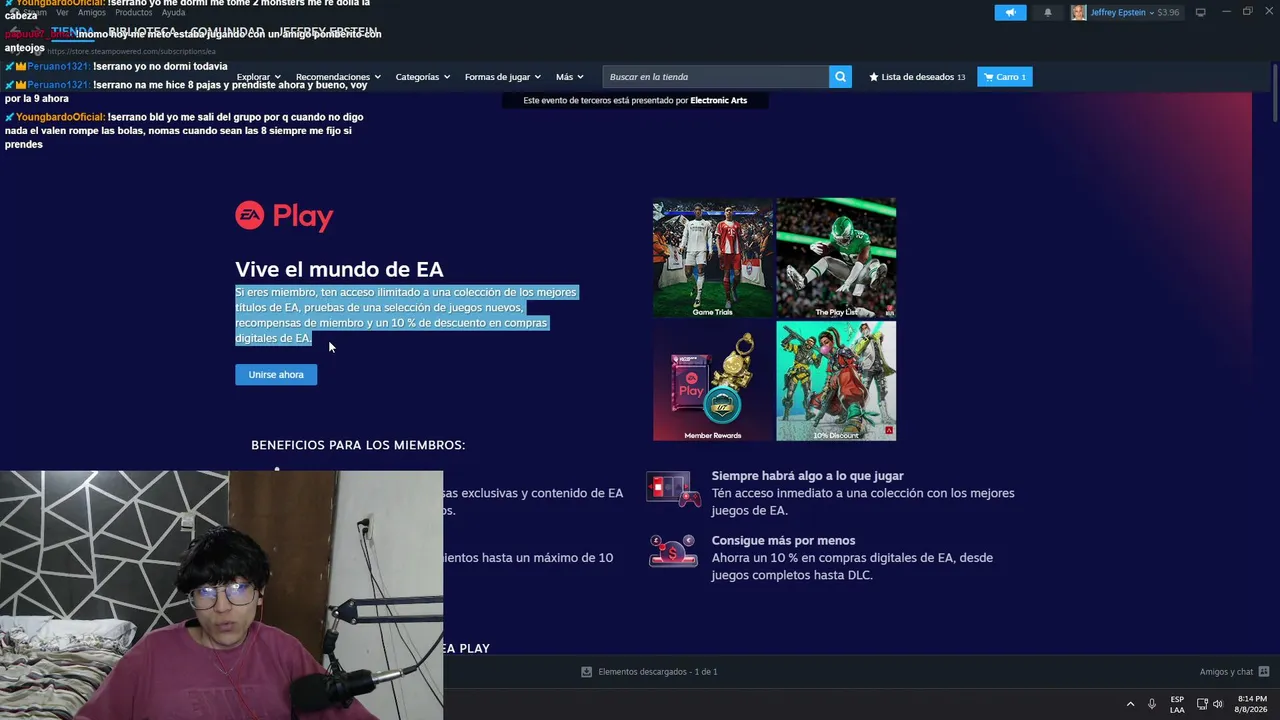Click the 'Siempre habrá algo a lo que jugar' title
1280x720 pixels.
[x=807, y=476]
